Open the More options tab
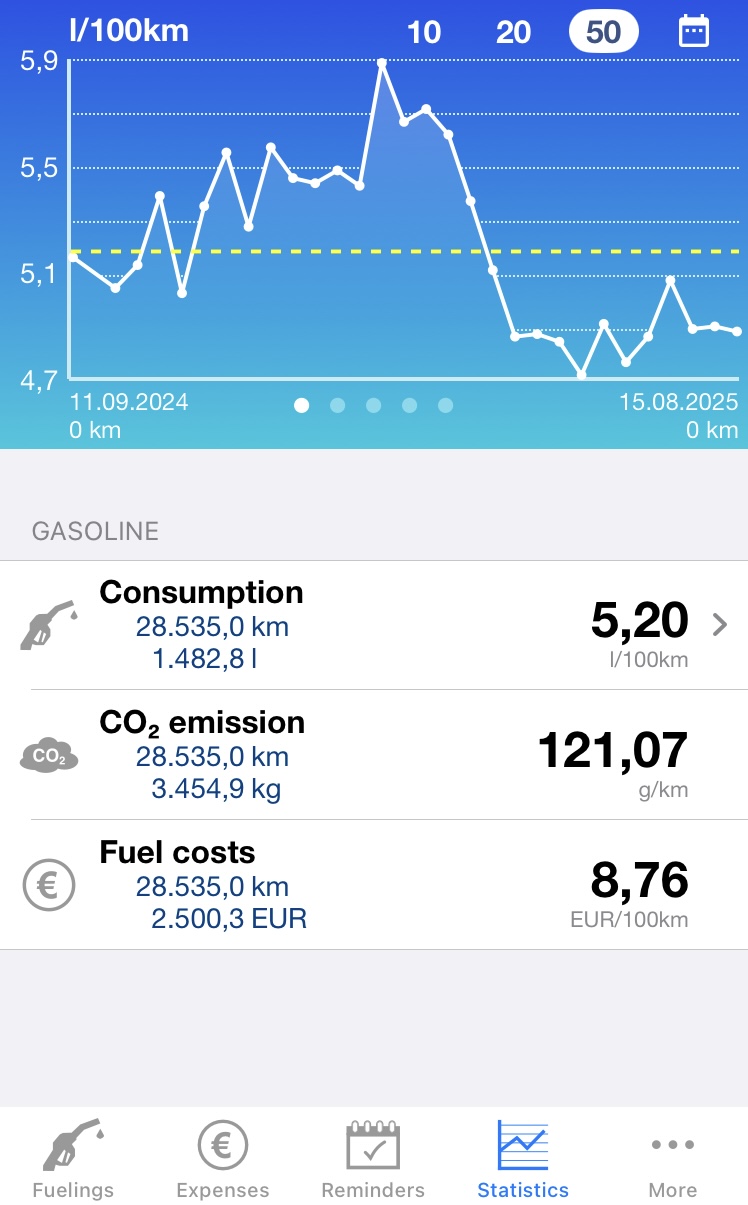This screenshot has height=1205, width=748. 672,1158
